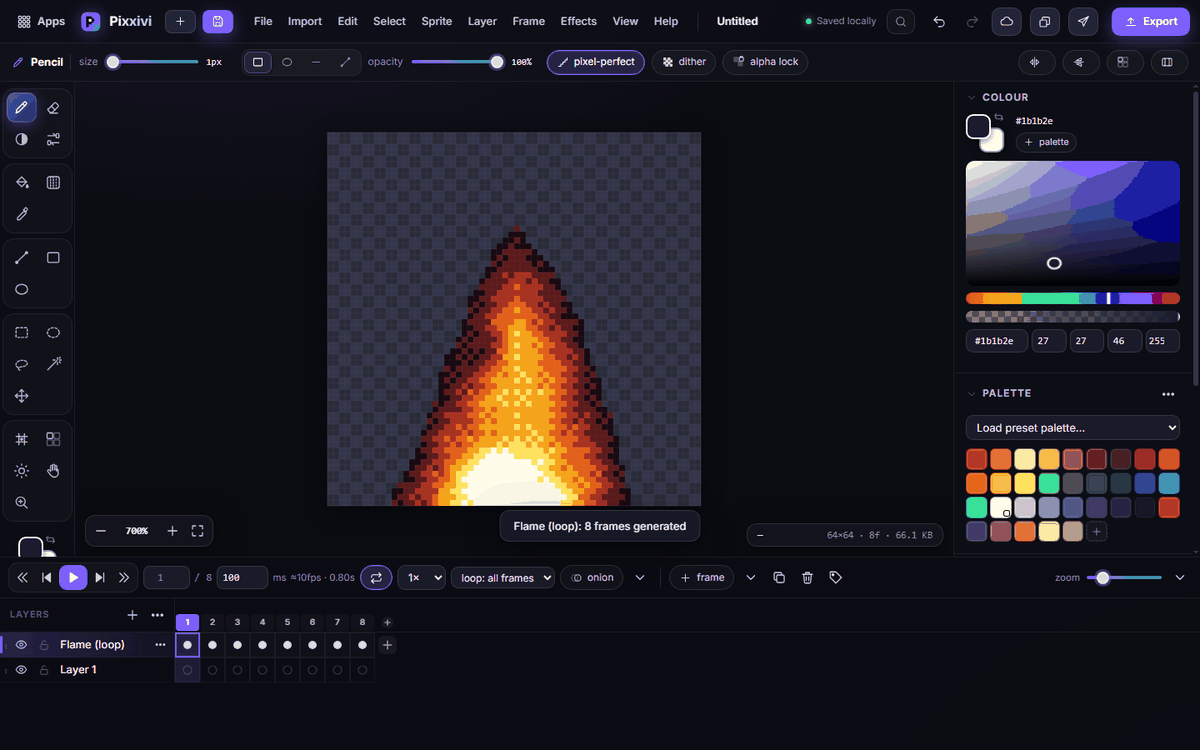This screenshot has height=750, width=1200.
Task: Click the Apps button
Action: 41,21
